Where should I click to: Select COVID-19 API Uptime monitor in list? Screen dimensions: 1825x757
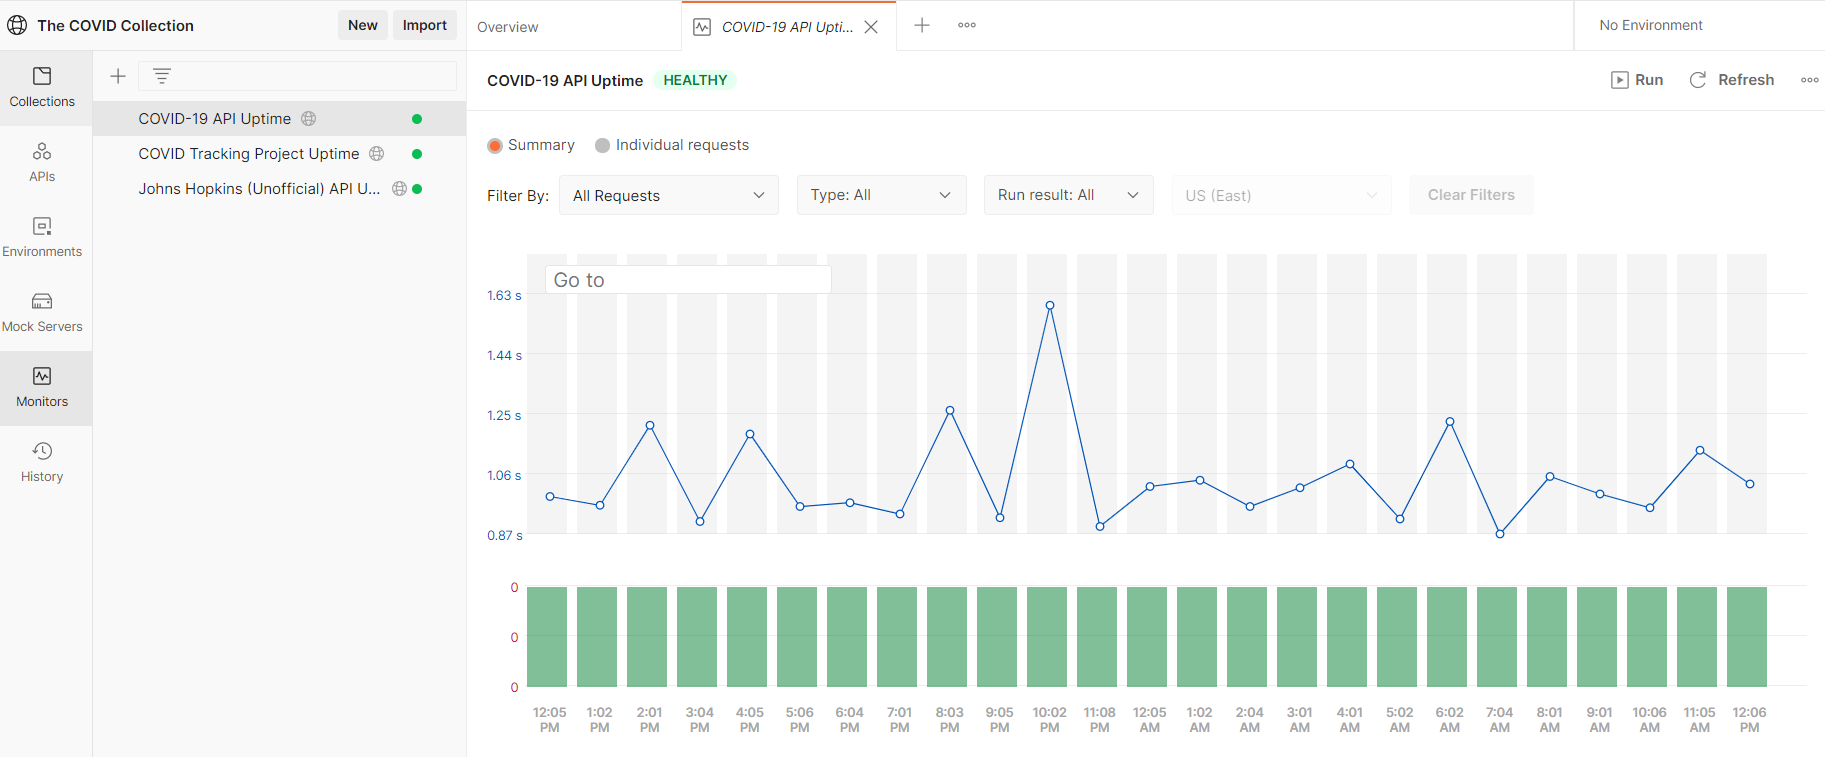point(279,118)
